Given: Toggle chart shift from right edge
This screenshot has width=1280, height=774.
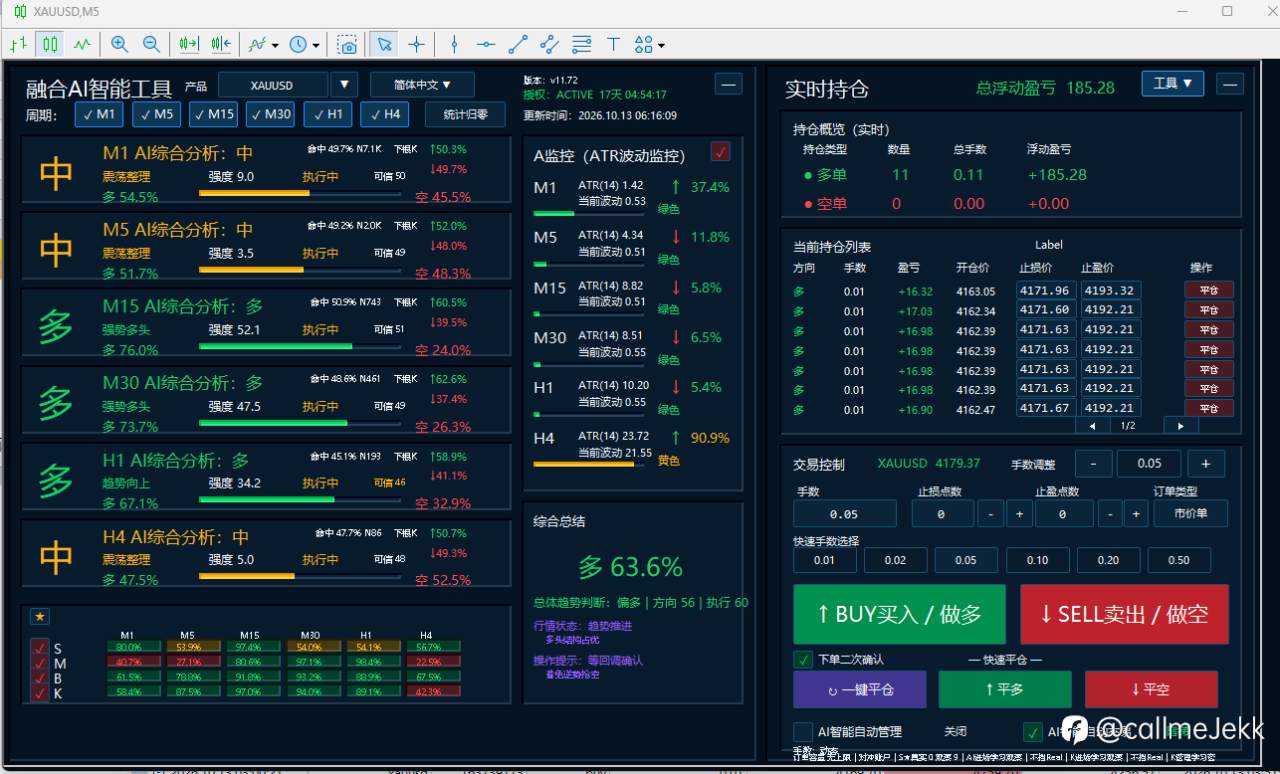Looking at the screenshot, I should [221, 44].
